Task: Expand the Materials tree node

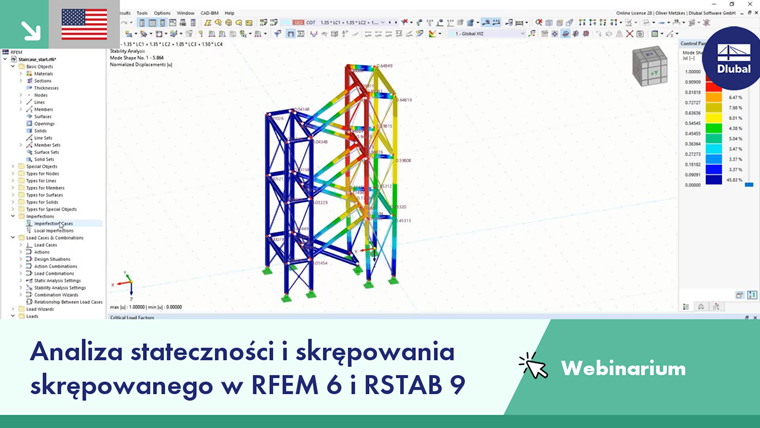Action: (21, 74)
